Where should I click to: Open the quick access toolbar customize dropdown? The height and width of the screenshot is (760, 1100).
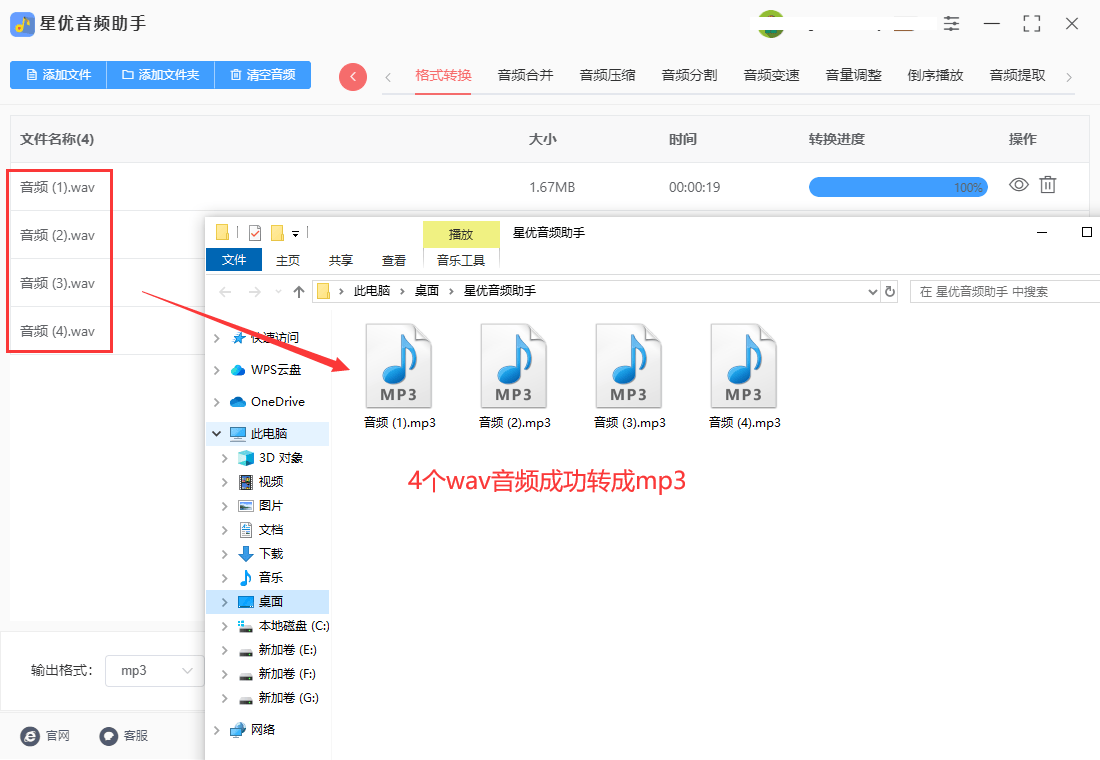[295, 234]
